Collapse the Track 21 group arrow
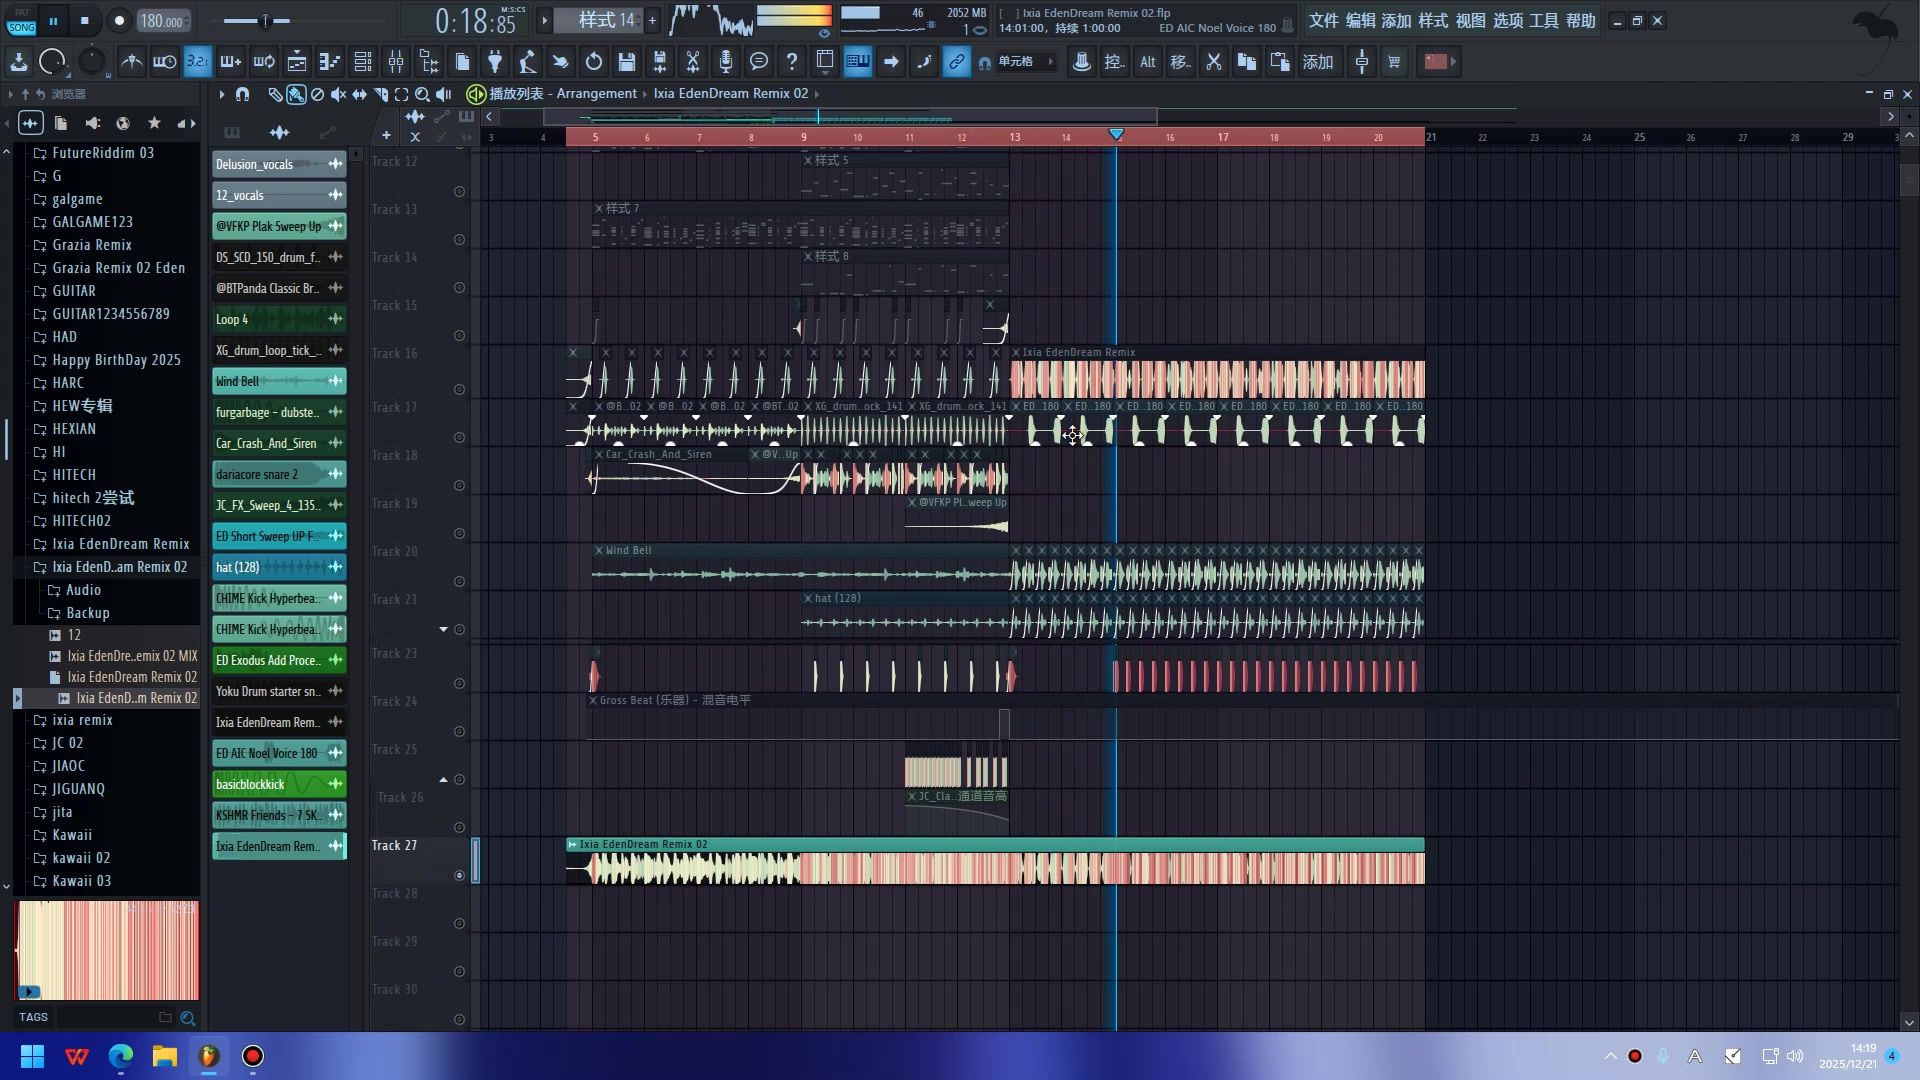 click(x=443, y=630)
